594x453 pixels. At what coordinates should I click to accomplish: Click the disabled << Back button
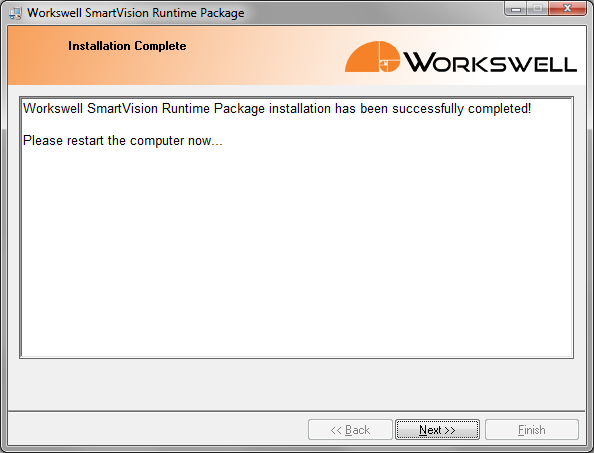(x=350, y=430)
